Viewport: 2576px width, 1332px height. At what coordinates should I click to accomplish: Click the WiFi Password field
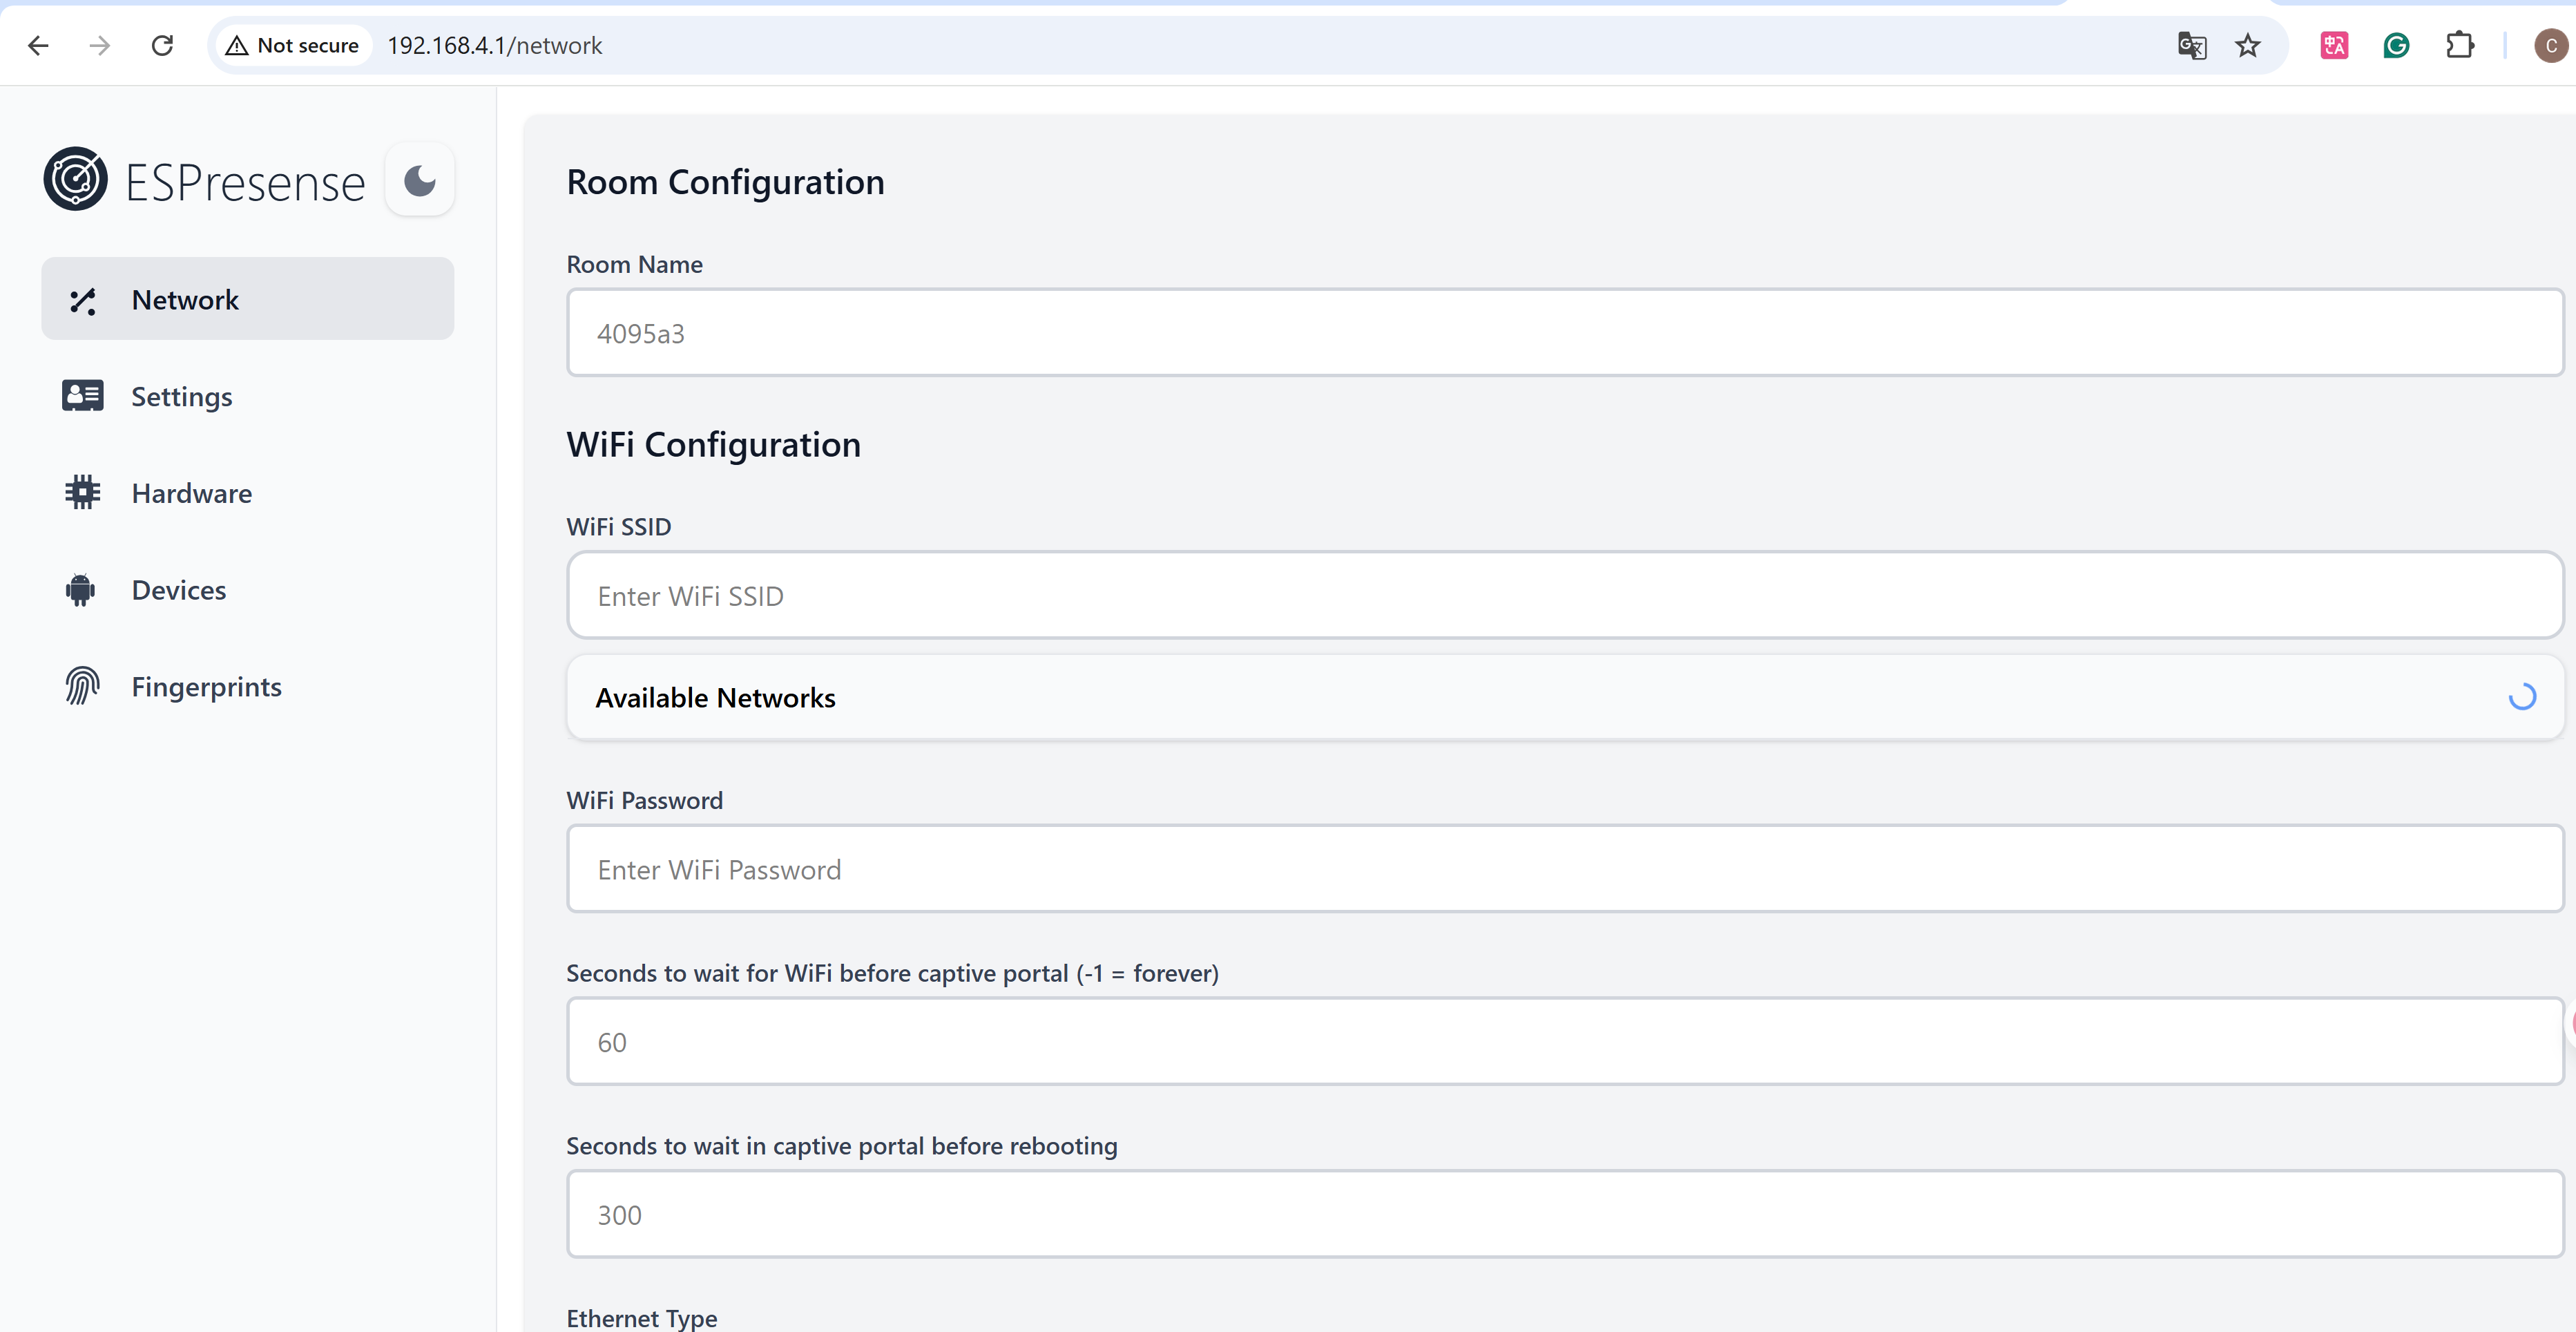(x=1564, y=869)
